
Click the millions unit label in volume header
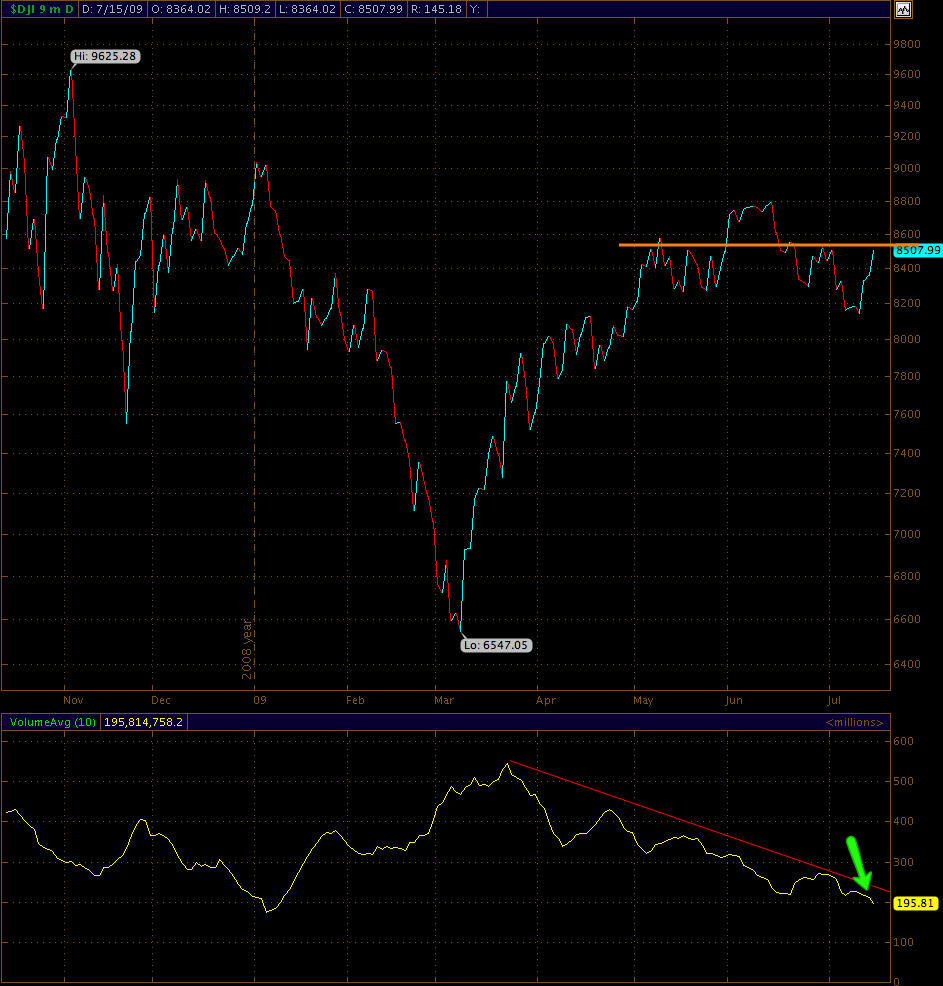point(854,721)
